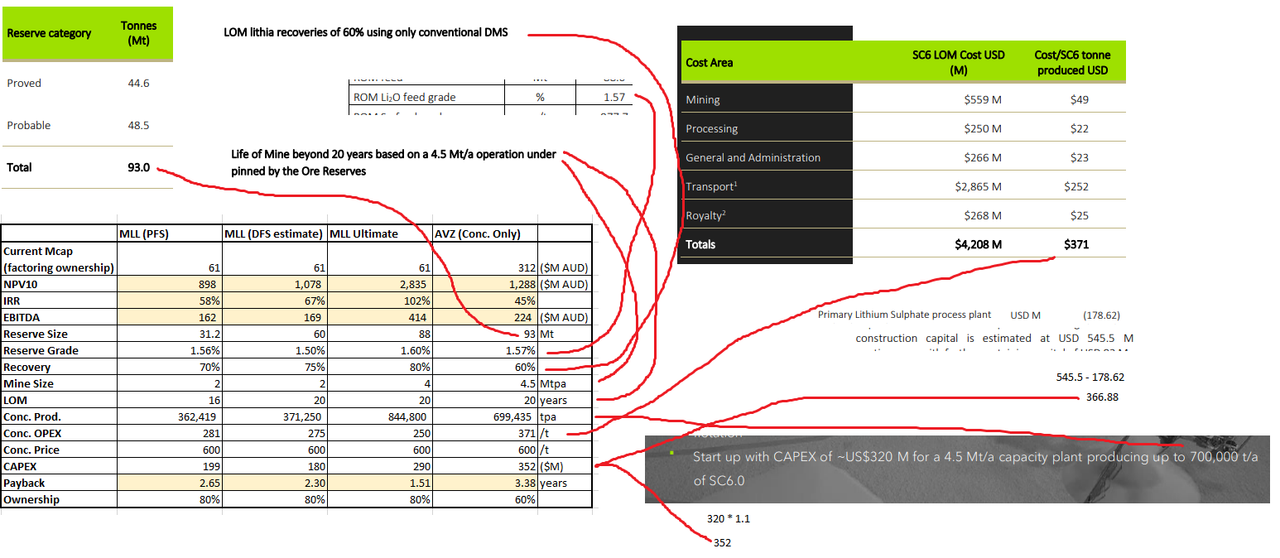This screenshot has width=1280, height=558.
Task: Click the G&A LOM cost $266 M
Action: 981,158
